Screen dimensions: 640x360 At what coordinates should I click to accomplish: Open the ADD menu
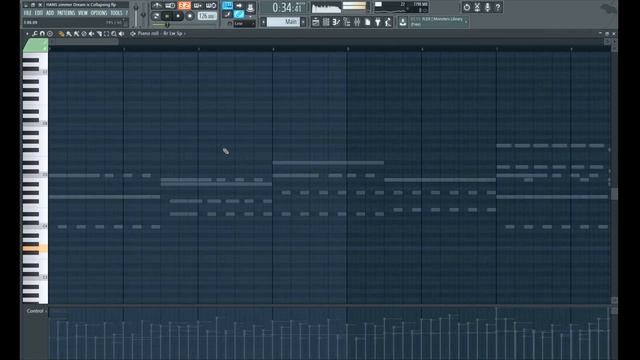click(x=50, y=13)
